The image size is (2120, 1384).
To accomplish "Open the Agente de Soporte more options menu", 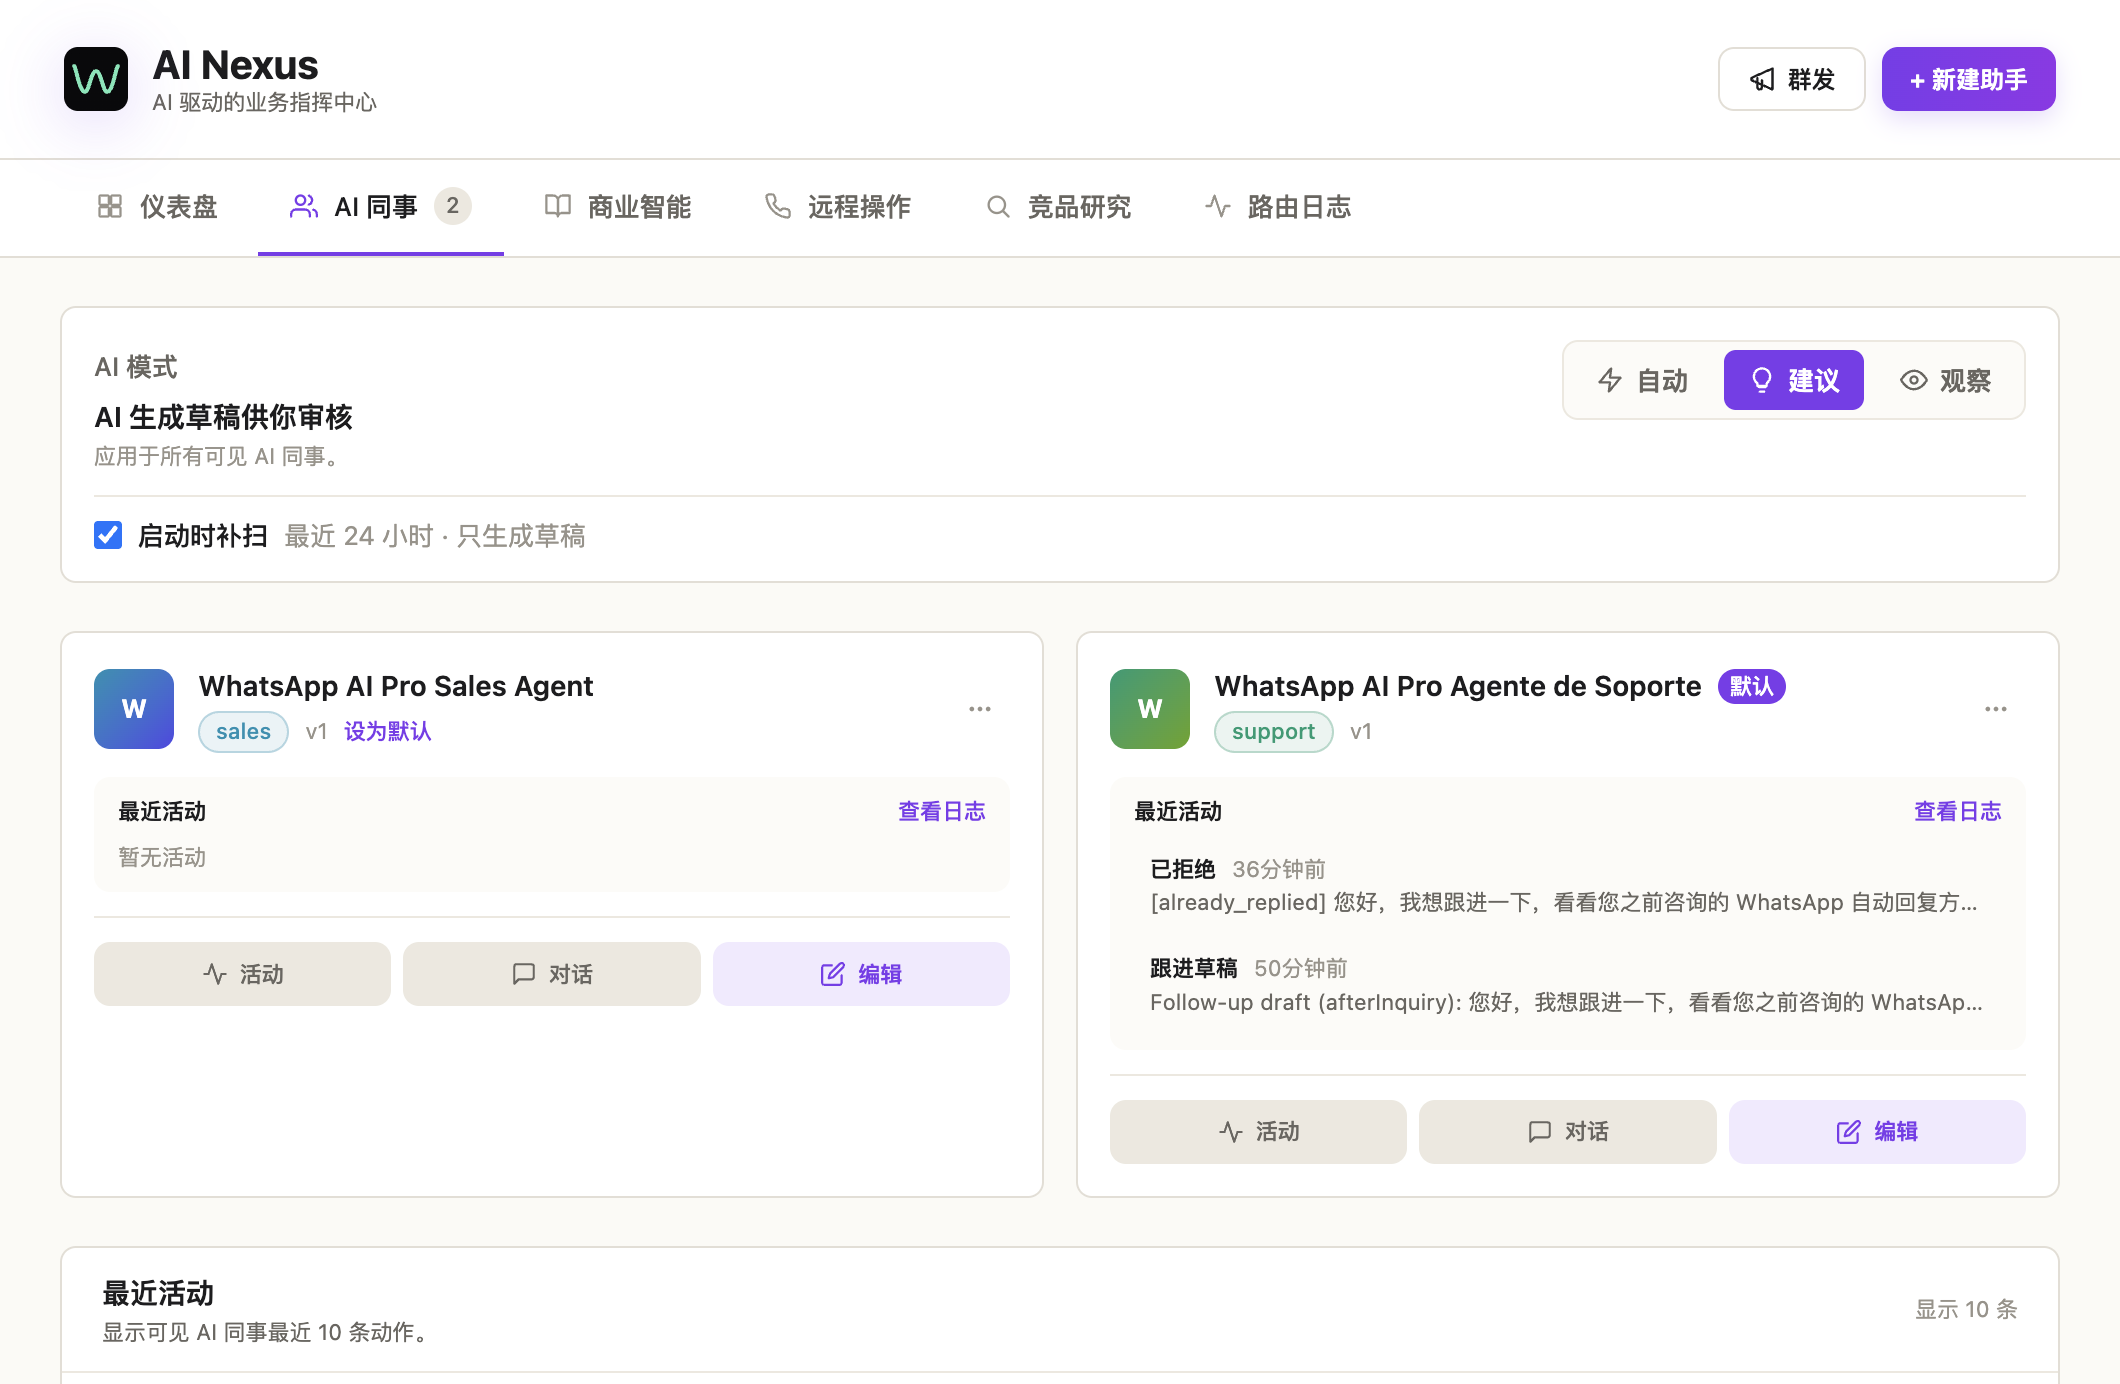I will [1996, 709].
